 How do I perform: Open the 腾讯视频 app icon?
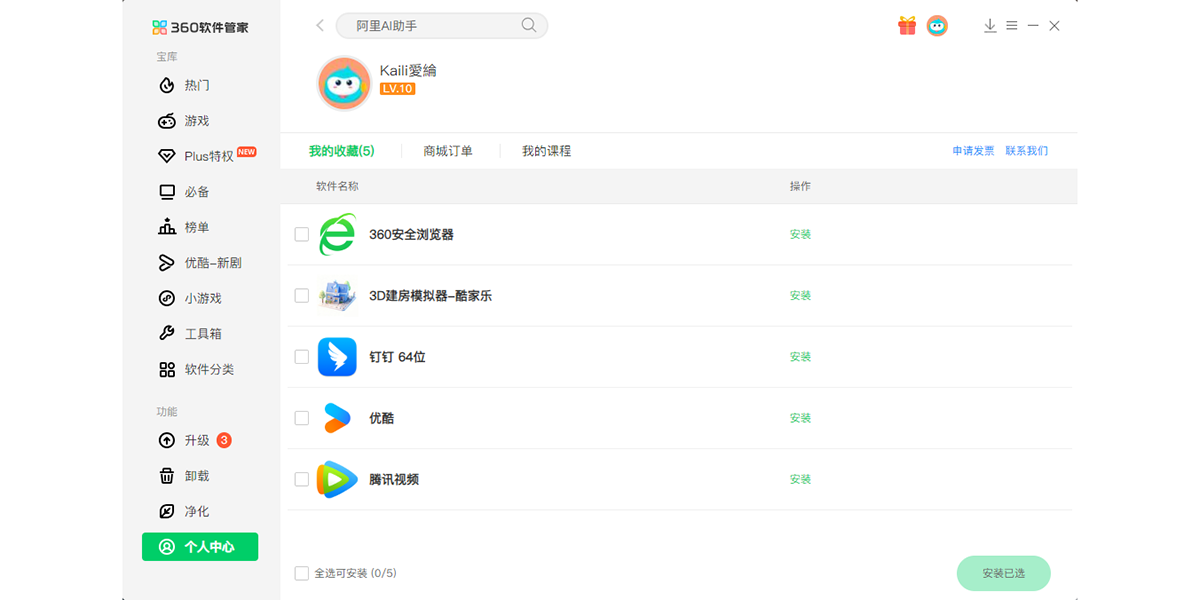[x=337, y=479]
